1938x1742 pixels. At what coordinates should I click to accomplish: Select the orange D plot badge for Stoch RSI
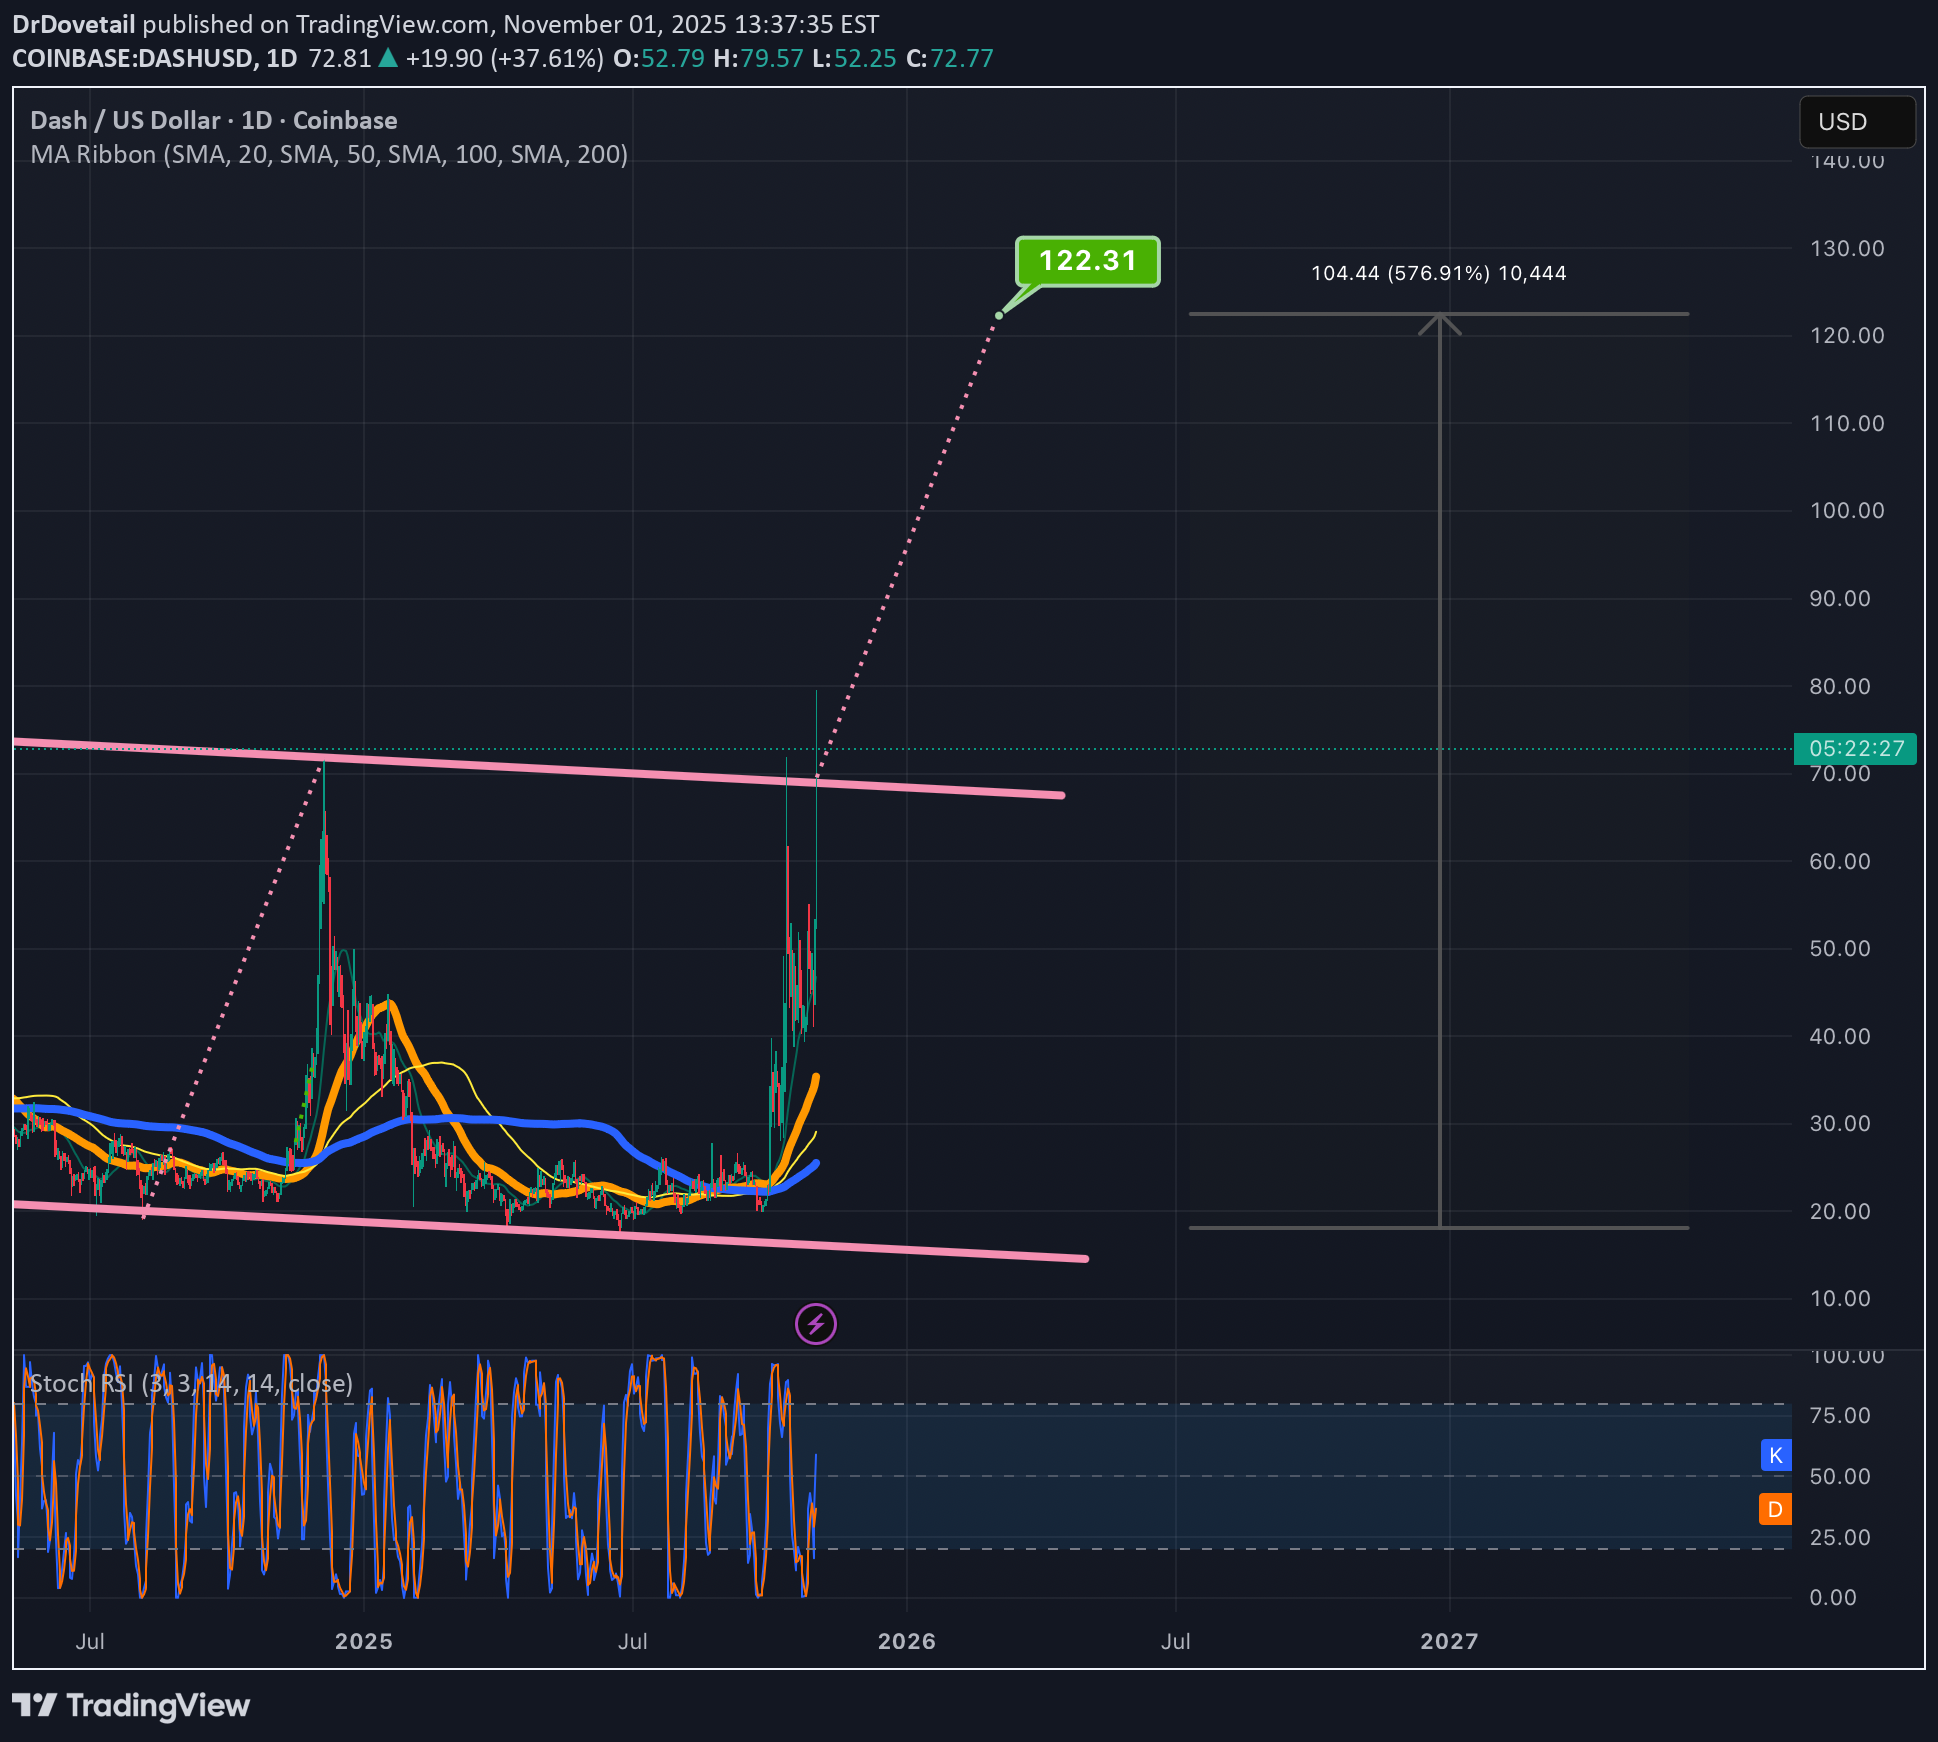pos(1775,1509)
